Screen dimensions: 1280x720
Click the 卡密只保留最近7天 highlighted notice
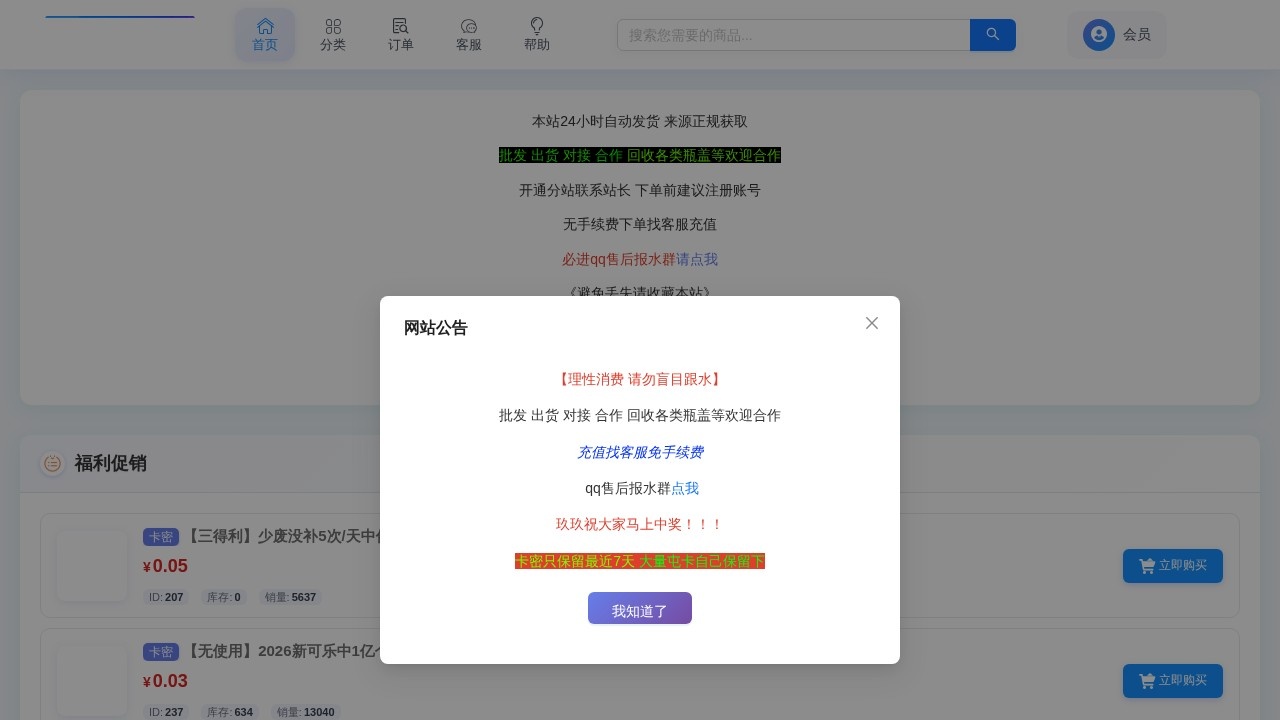640,561
